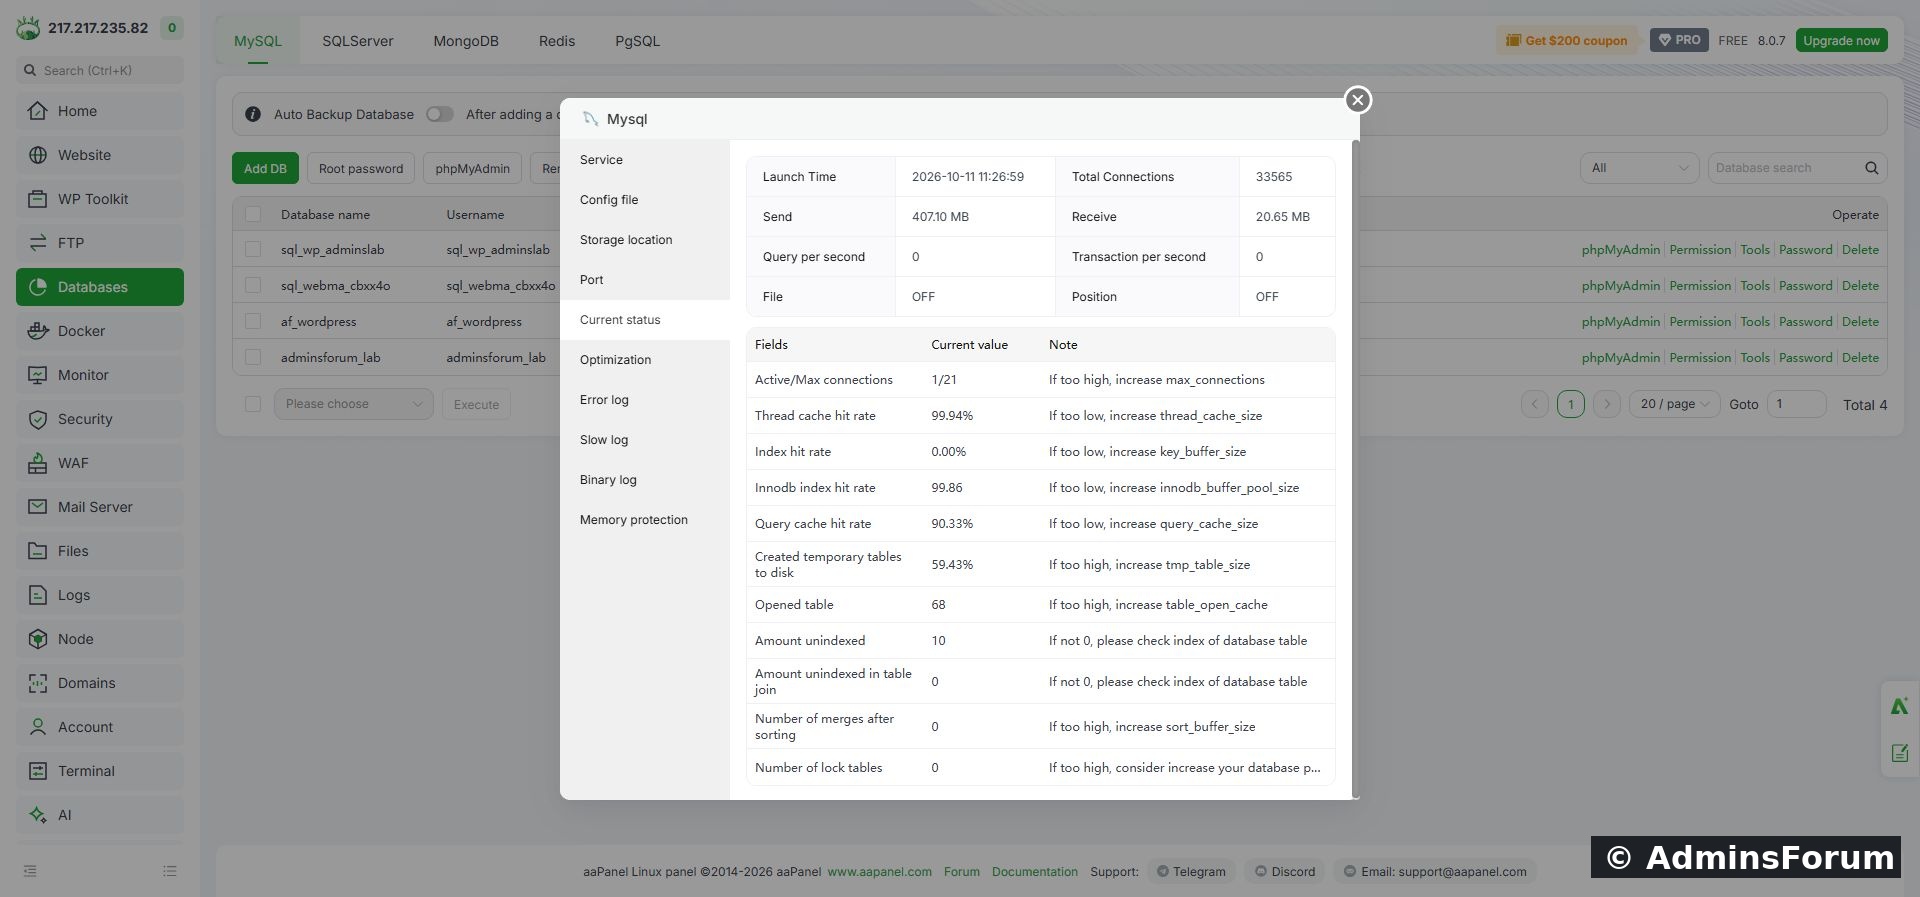Screen dimensions: 1920x897
Task: Click the Upgrade now button
Action: 1841,41
